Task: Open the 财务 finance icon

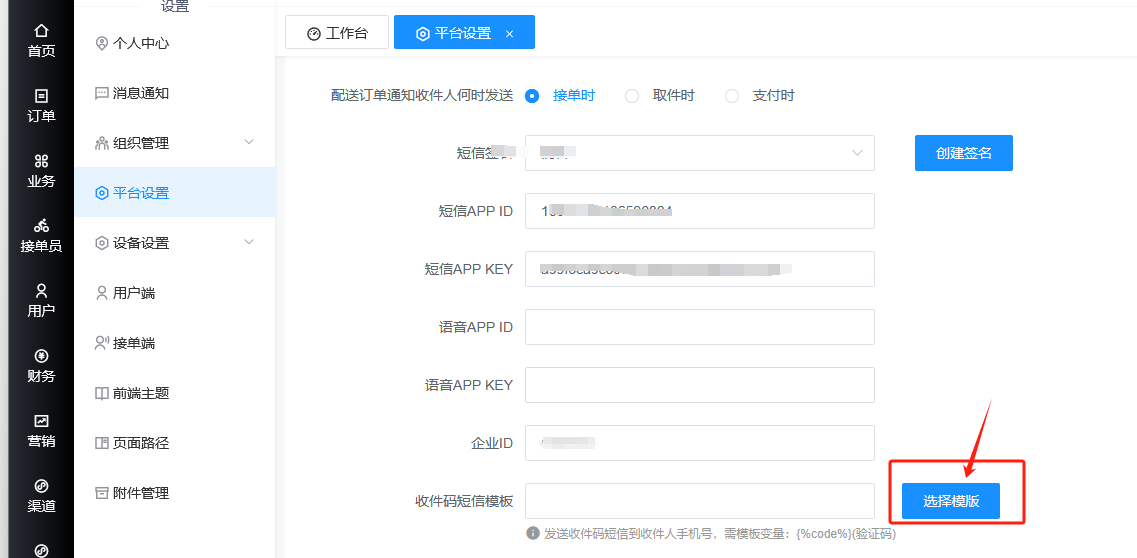Action: tap(41, 356)
